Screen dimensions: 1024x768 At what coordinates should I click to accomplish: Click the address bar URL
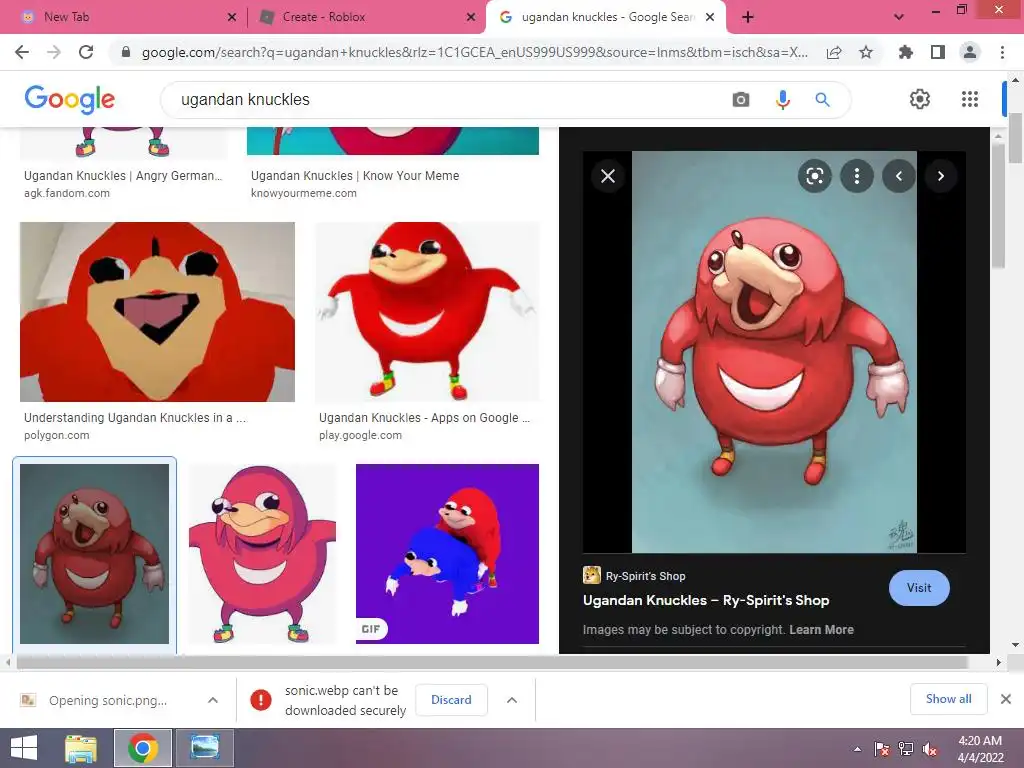pyautogui.click(x=475, y=52)
